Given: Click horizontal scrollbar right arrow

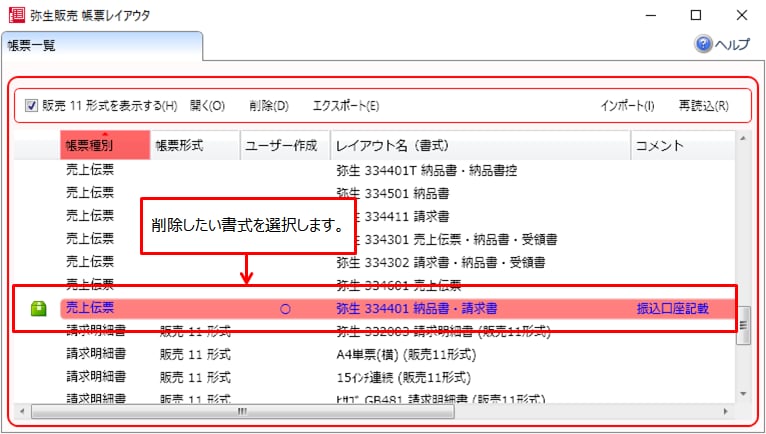Looking at the screenshot, I should pyautogui.click(x=725, y=412).
